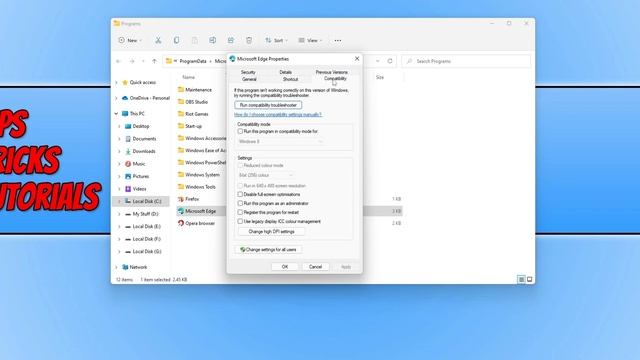Click the Name column header
The height and width of the screenshot is (360, 640).
[x=188, y=77]
